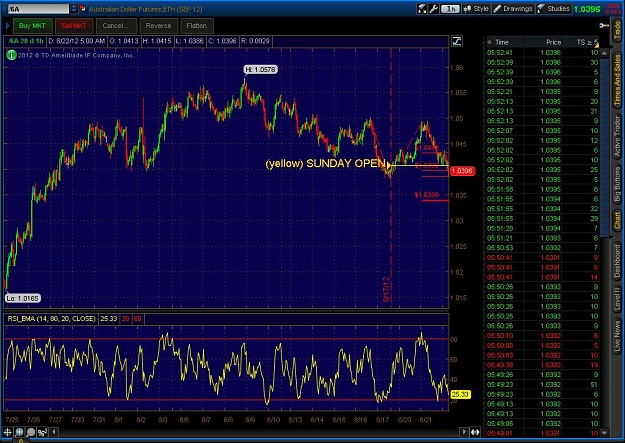Click the Time column header
The width and height of the screenshot is (625, 443).
501,42
